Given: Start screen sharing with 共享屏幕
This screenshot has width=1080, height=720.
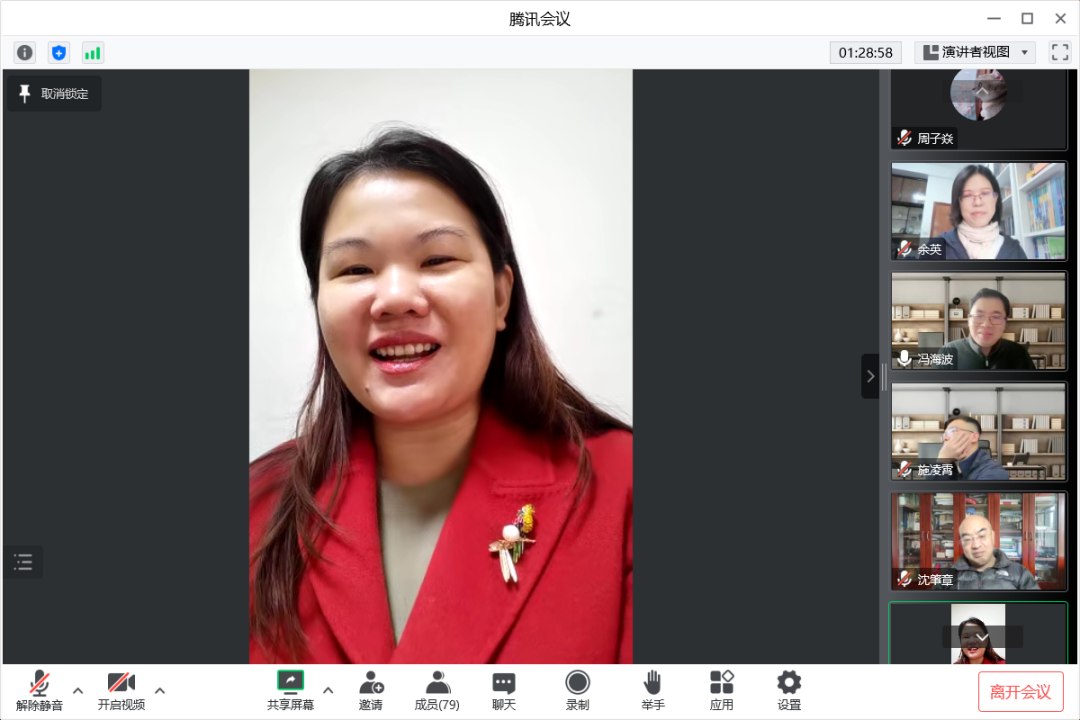Looking at the screenshot, I should click(290, 690).
